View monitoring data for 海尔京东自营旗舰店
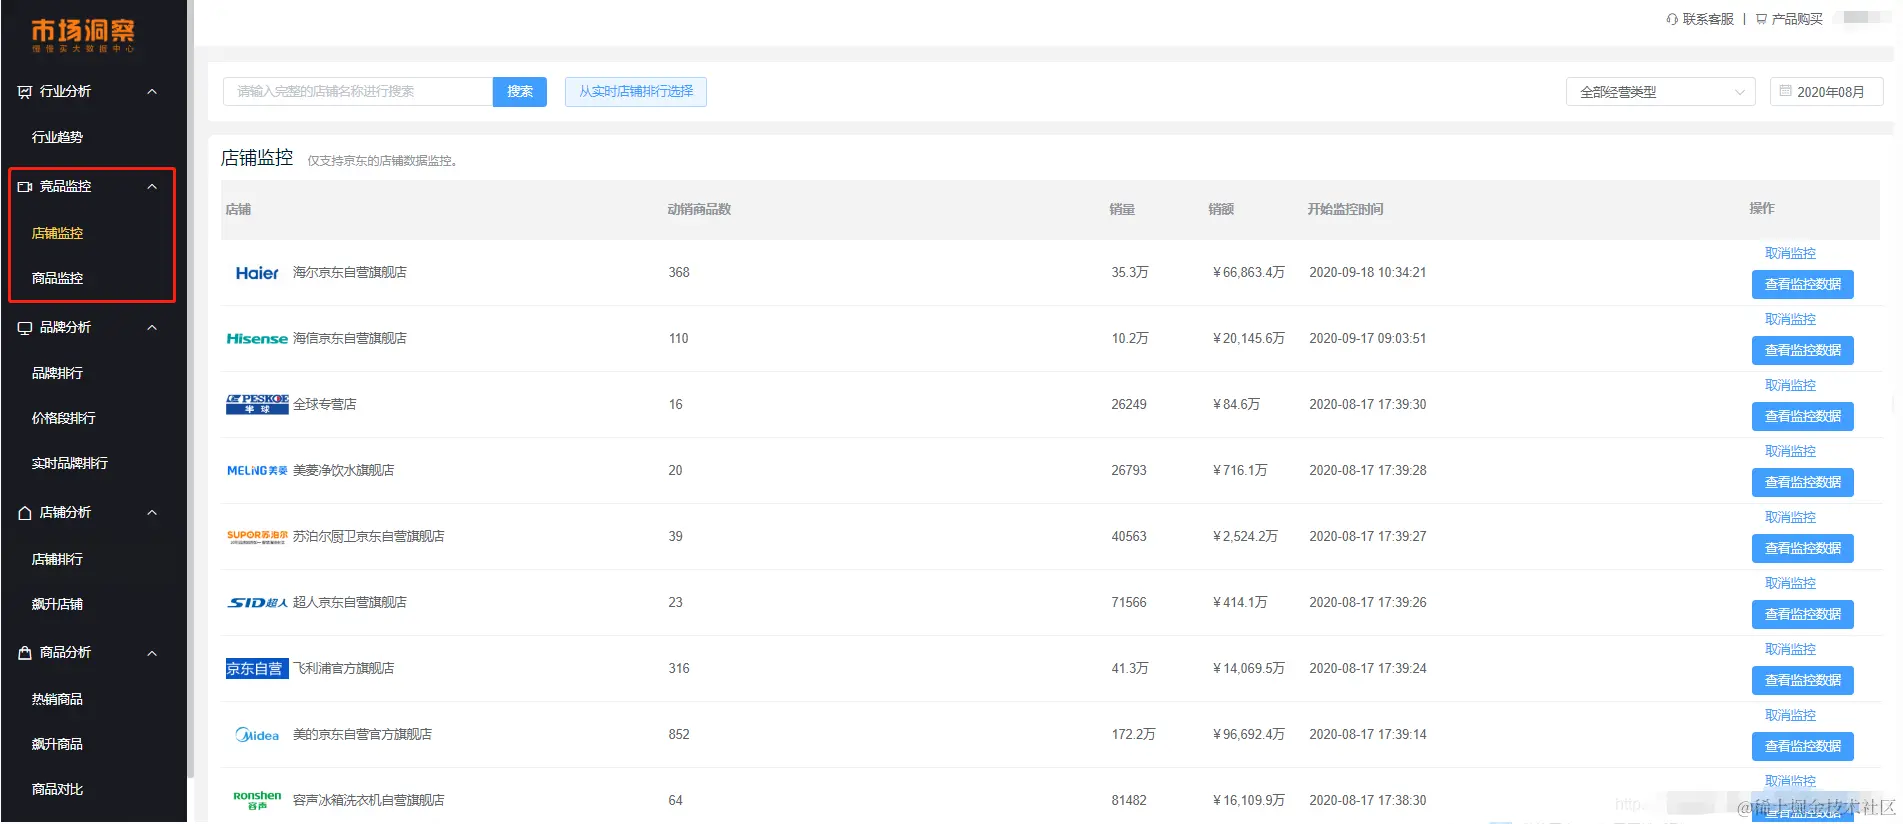The image size is (1903, 824). pyautogui.click(x=1803, y=285)
